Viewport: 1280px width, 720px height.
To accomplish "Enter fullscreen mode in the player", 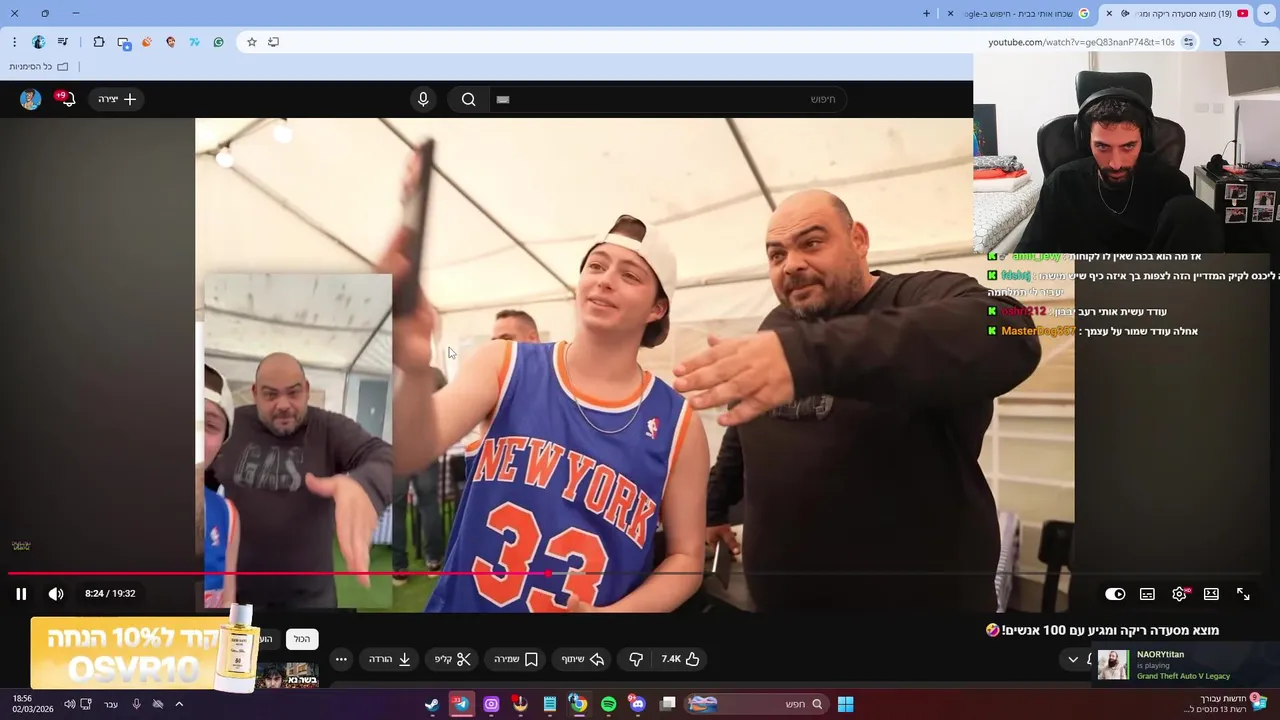I will coord(1243,594).
